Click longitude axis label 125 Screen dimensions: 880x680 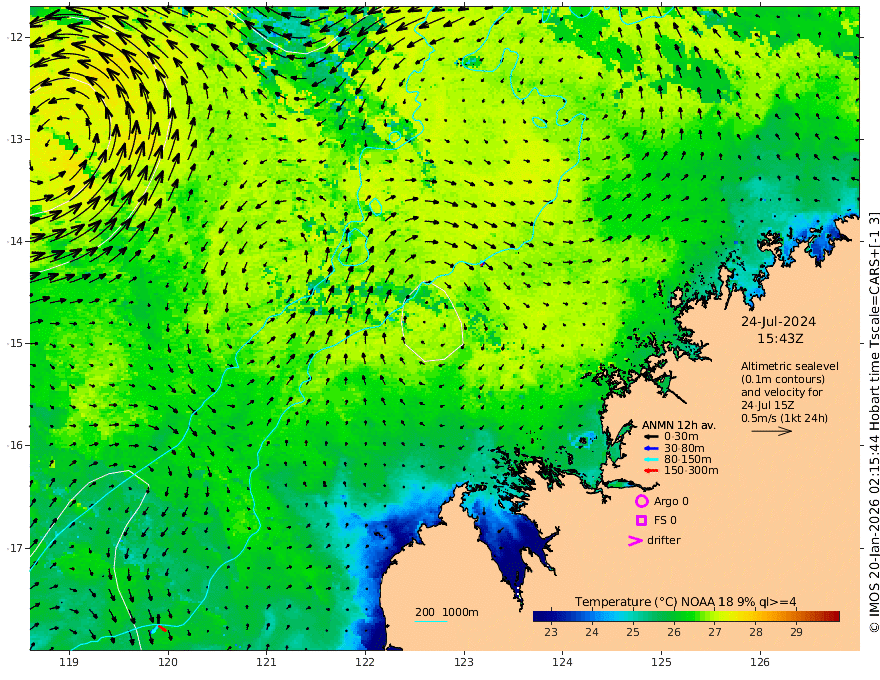[661, 662]
